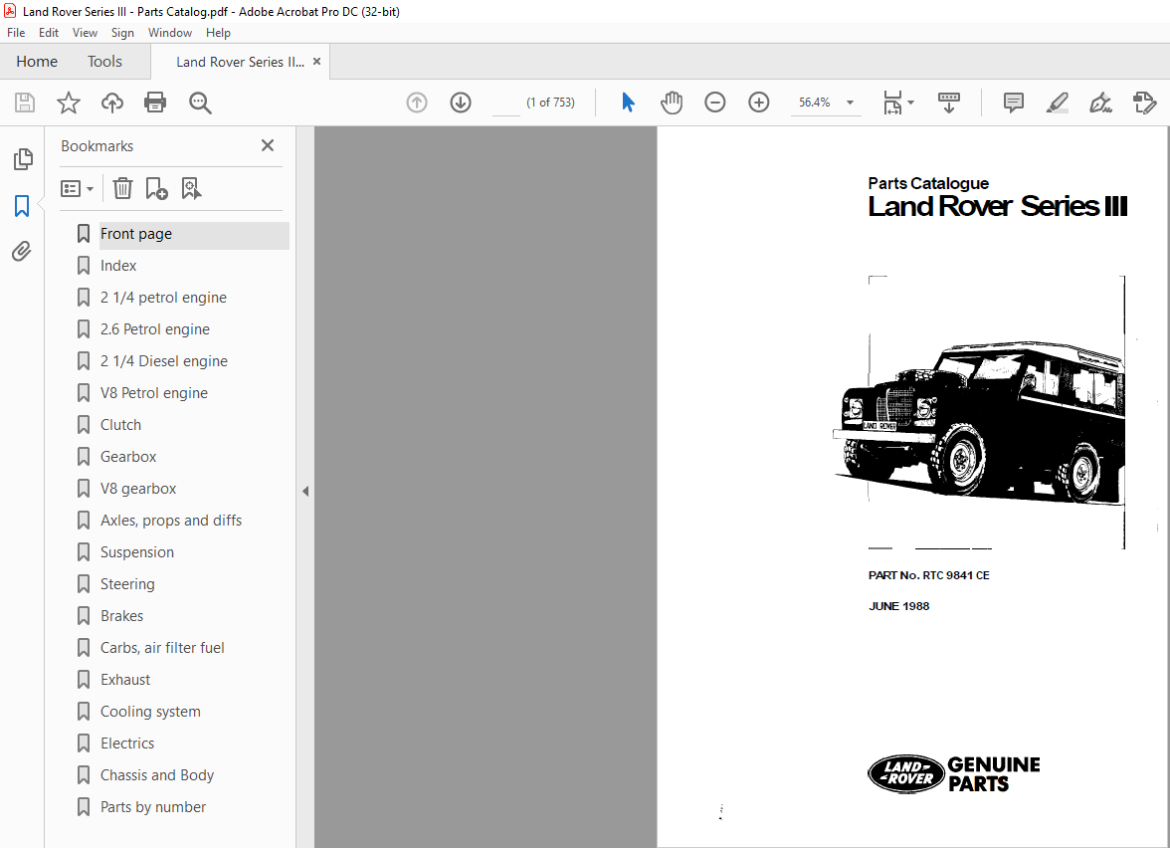Click the Land Rover Genuine Parts logo
The width and height of the screenshot is (1170, 848).
tap(954, 774)
